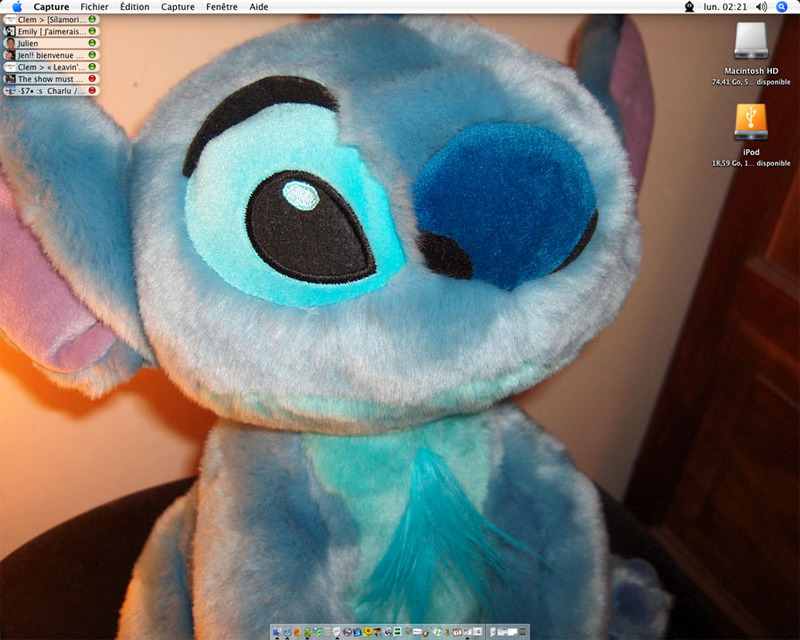Launch GarageBand guitar icon in the Dock
The image size is (800, 640).
[426, 632]
